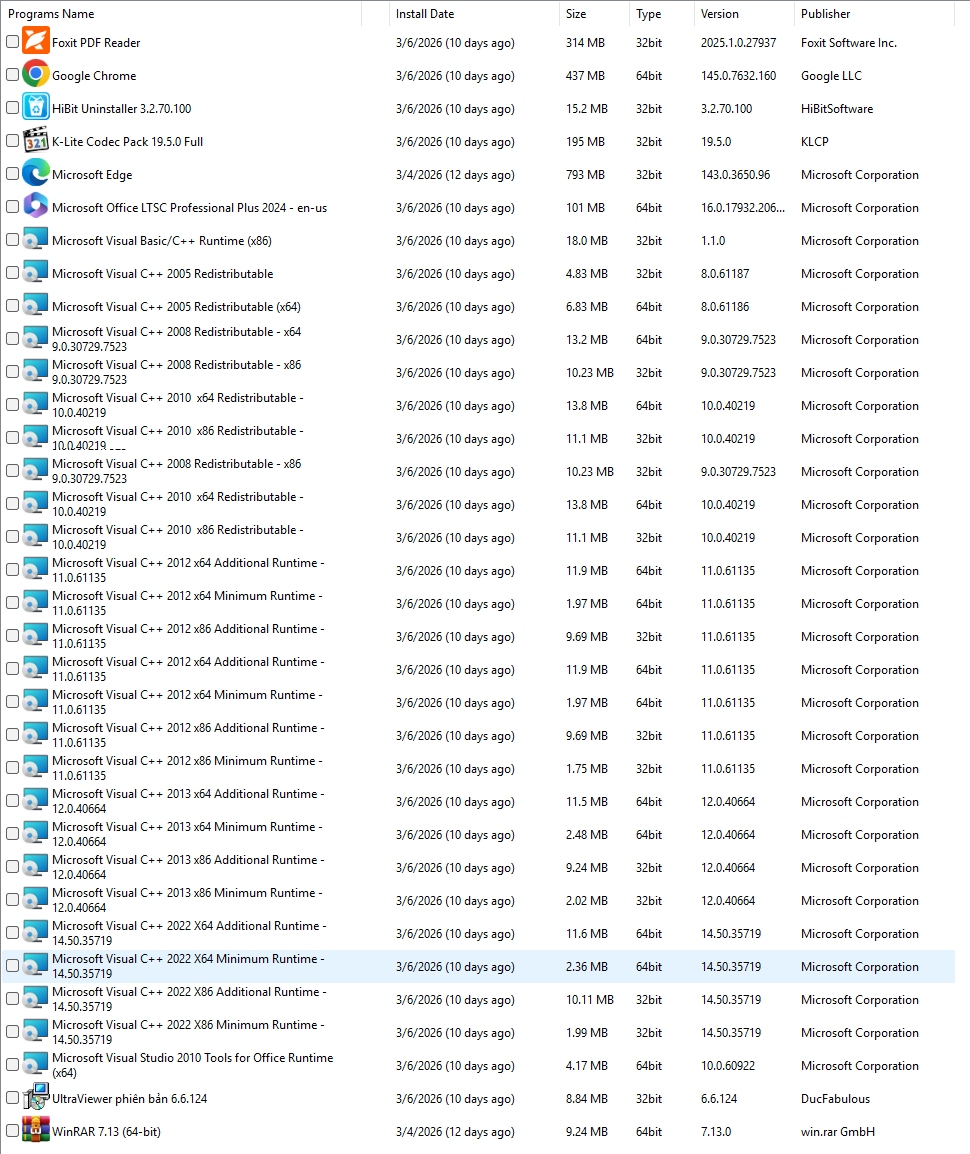Sort by the Publisher column header
The image size is (970, 1154).
click(x=825, y=14)
